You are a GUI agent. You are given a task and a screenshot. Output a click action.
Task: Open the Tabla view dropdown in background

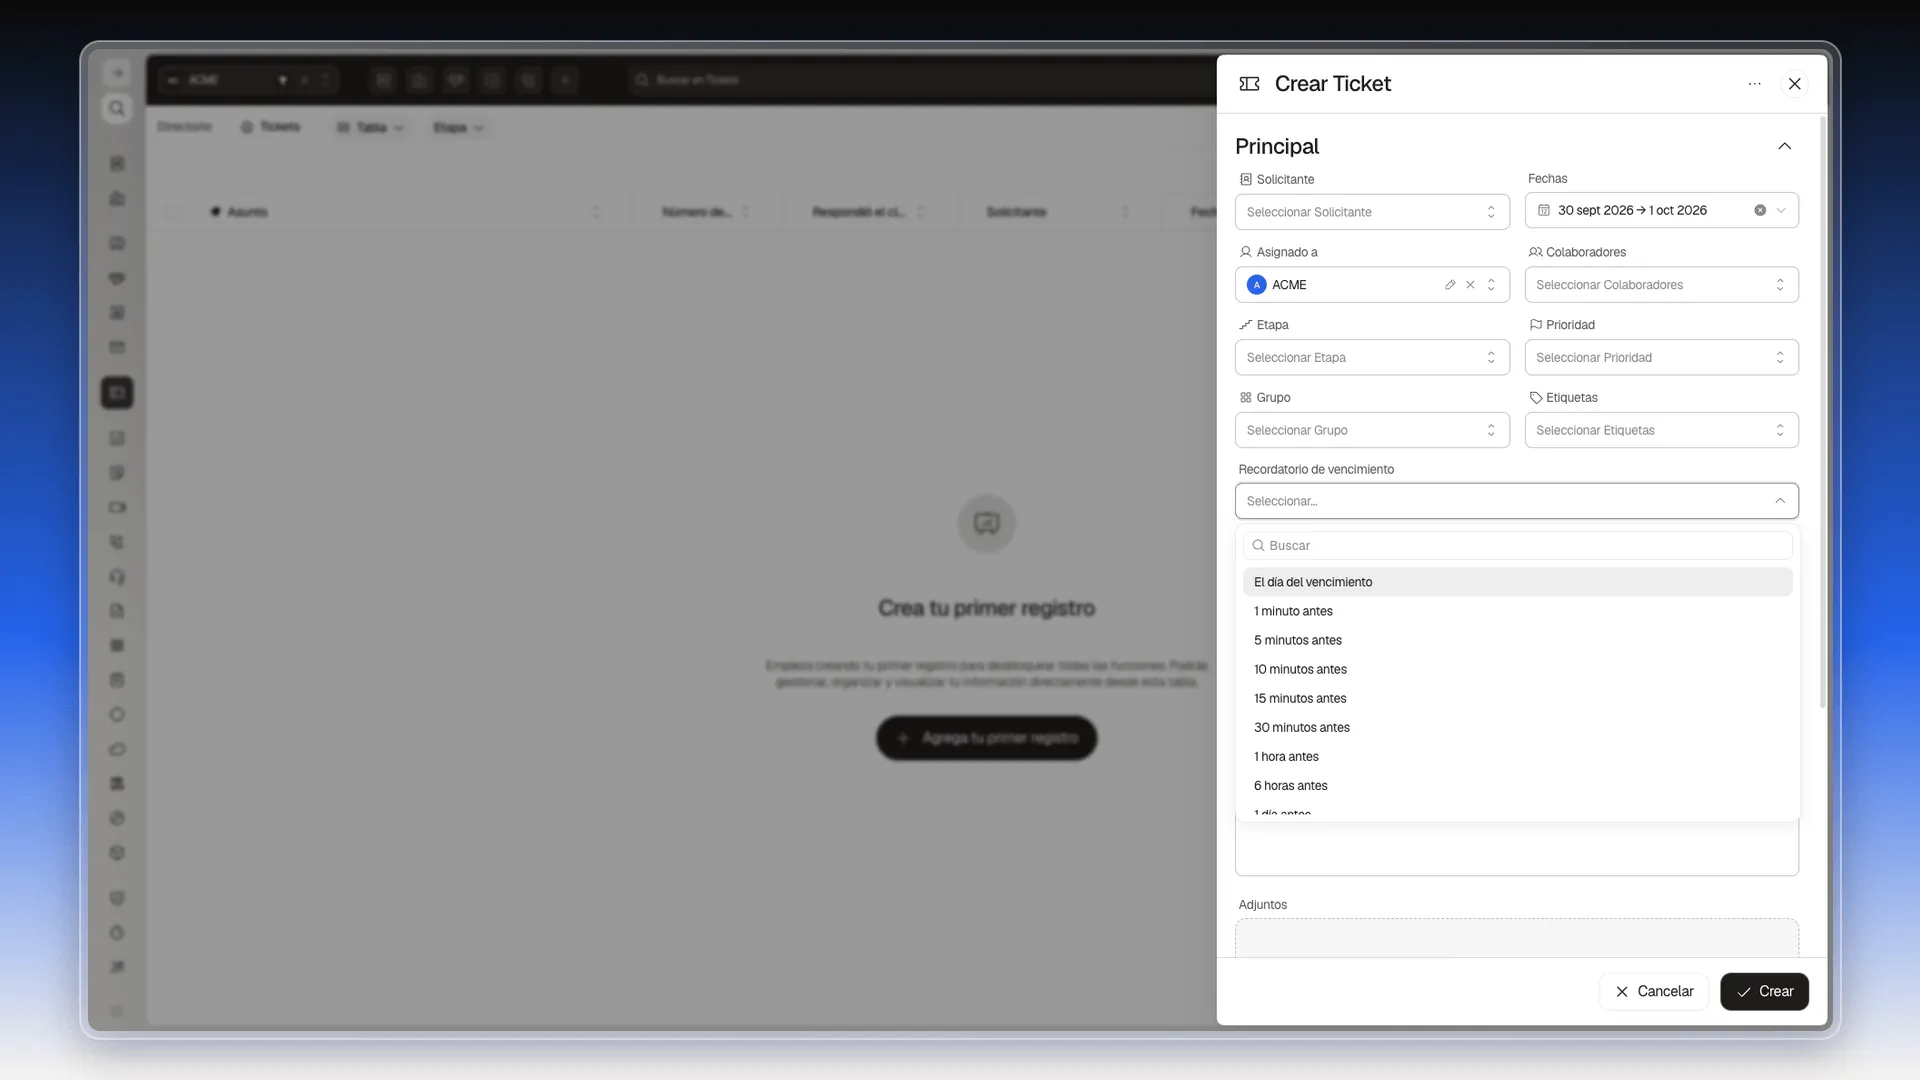pos(370,128)
